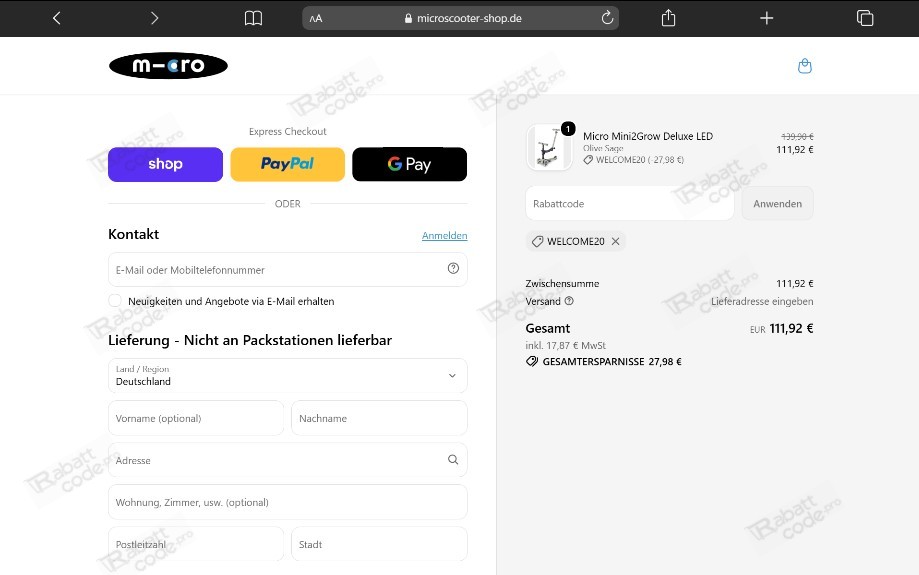Remove the WELCOME20 code with the X
This screenshot has width=919, height=575.
point(615,241)
